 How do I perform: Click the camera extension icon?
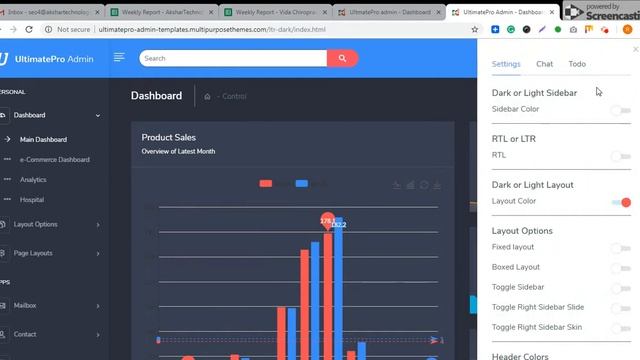coord(573,29)
